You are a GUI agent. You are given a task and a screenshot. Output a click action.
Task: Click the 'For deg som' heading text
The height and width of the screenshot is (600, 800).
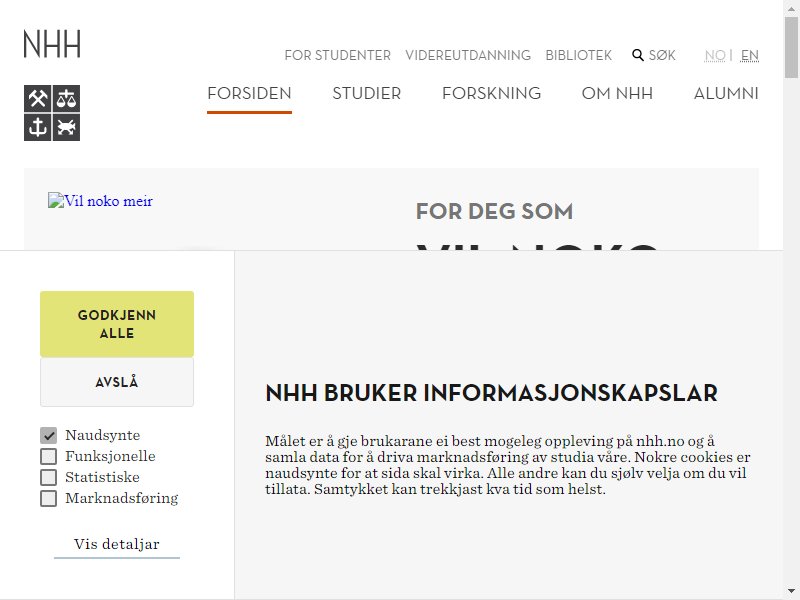click(x=494, y=211)
